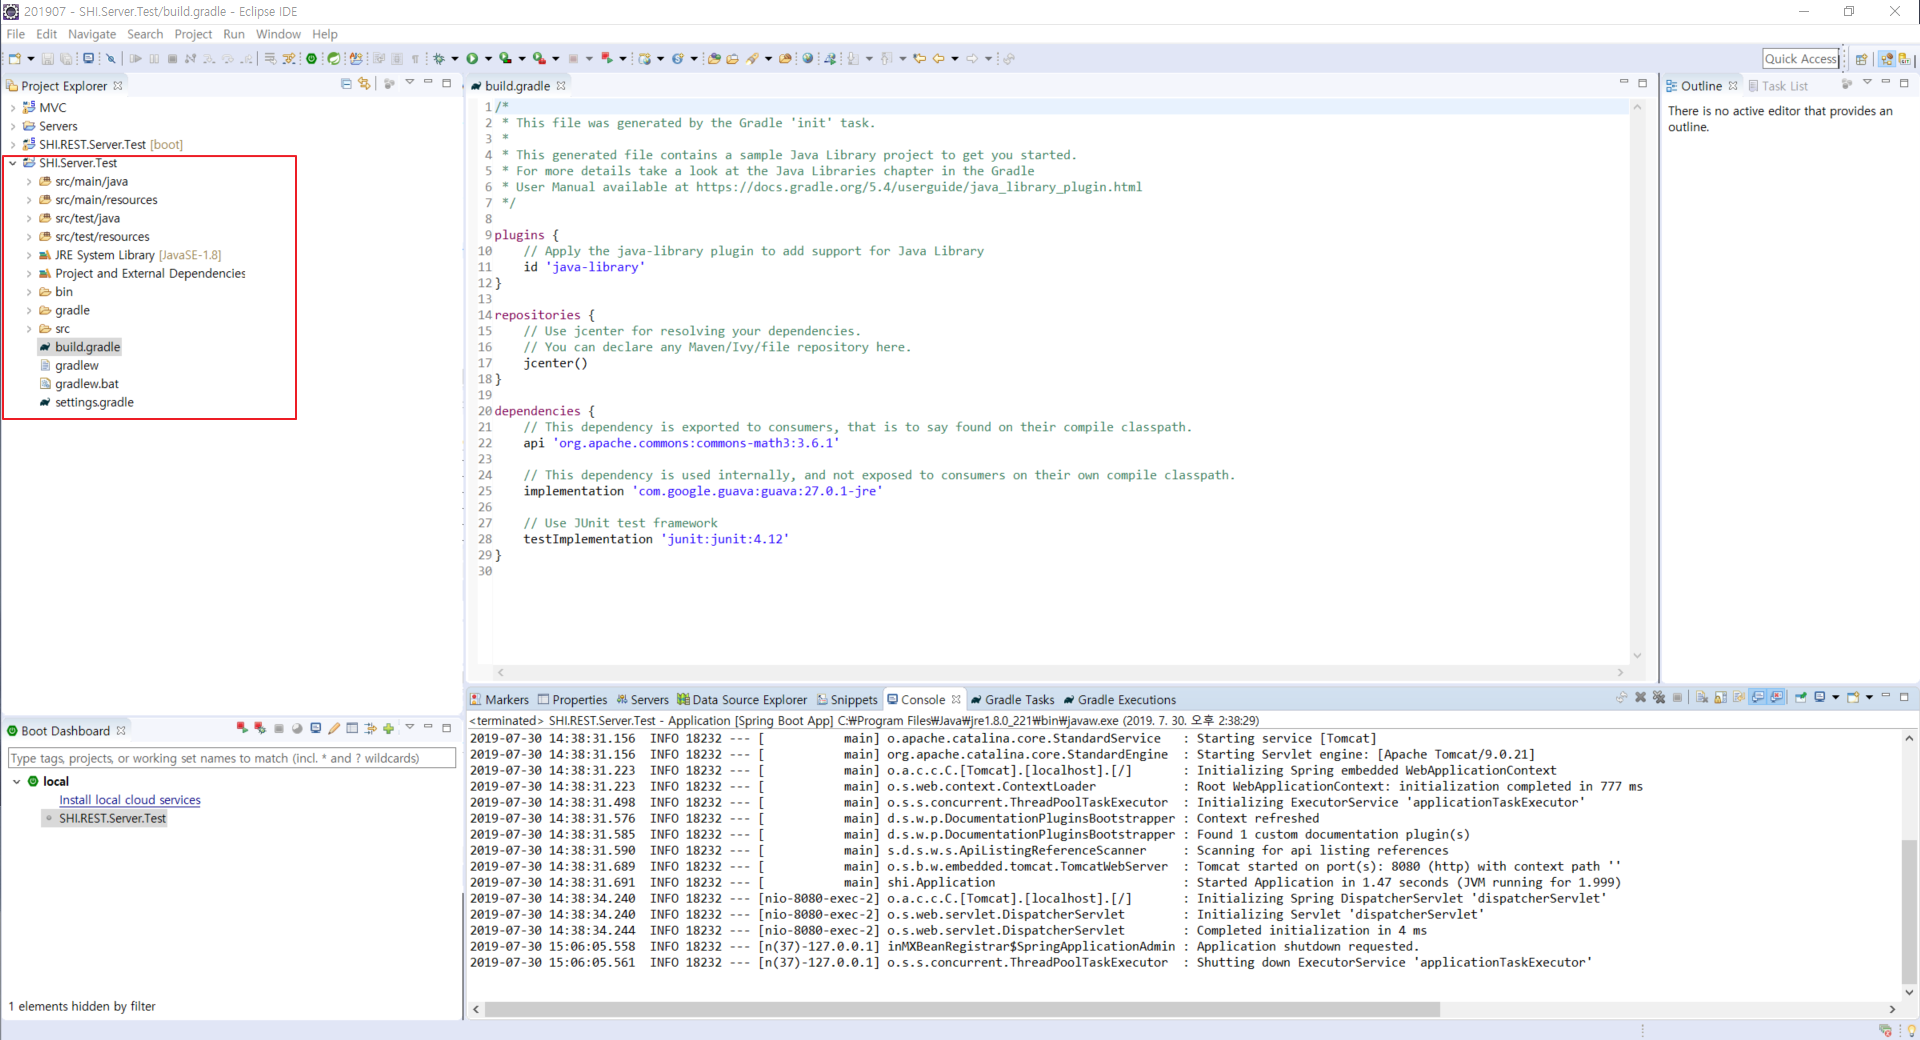Screen dimensions: 1920x1040
Task: Click Install local cloud services link
Action: [x=130, y=800]
